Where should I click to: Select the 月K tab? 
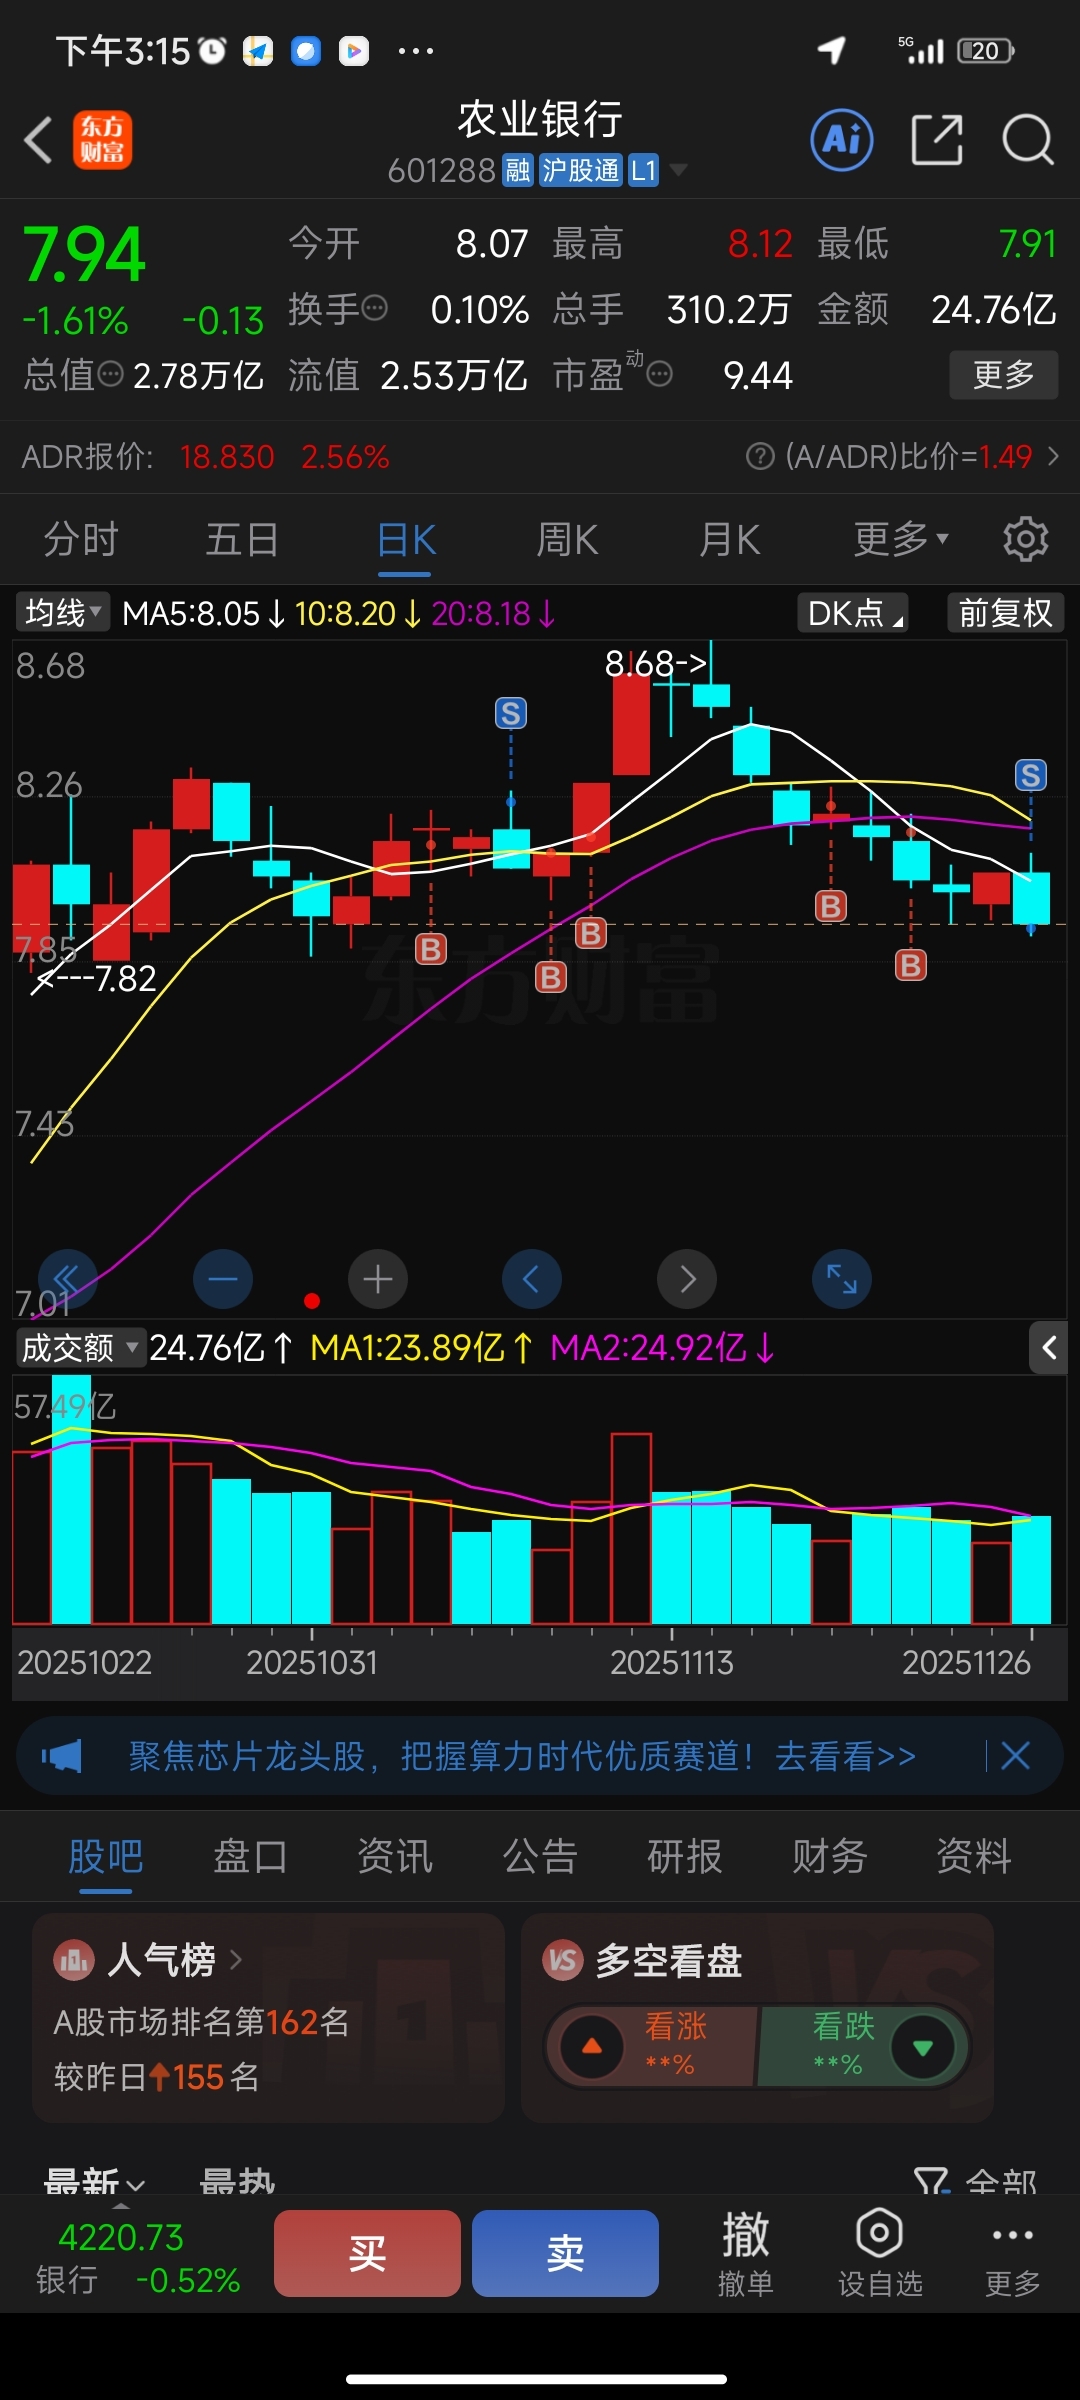(x=729, y=540)
